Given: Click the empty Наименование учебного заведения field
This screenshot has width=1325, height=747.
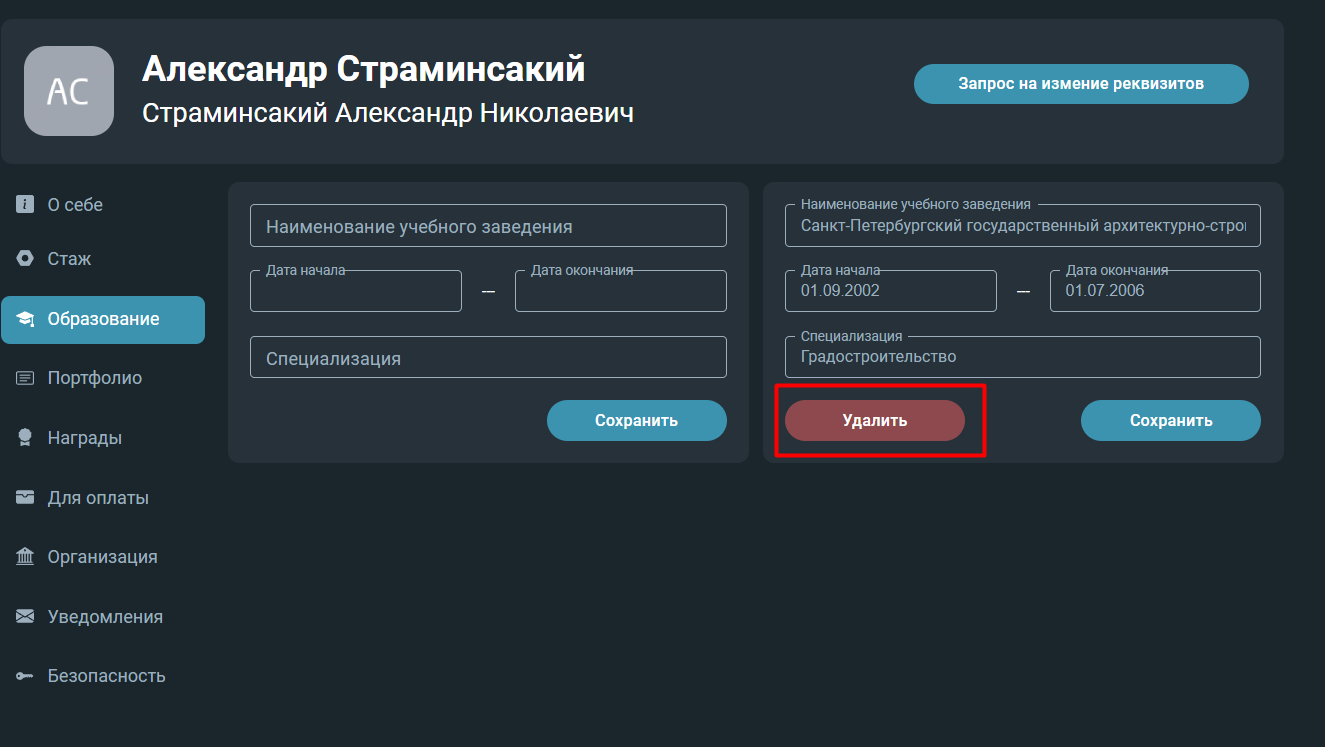Looking at the screenshot, I should (488, 226).
